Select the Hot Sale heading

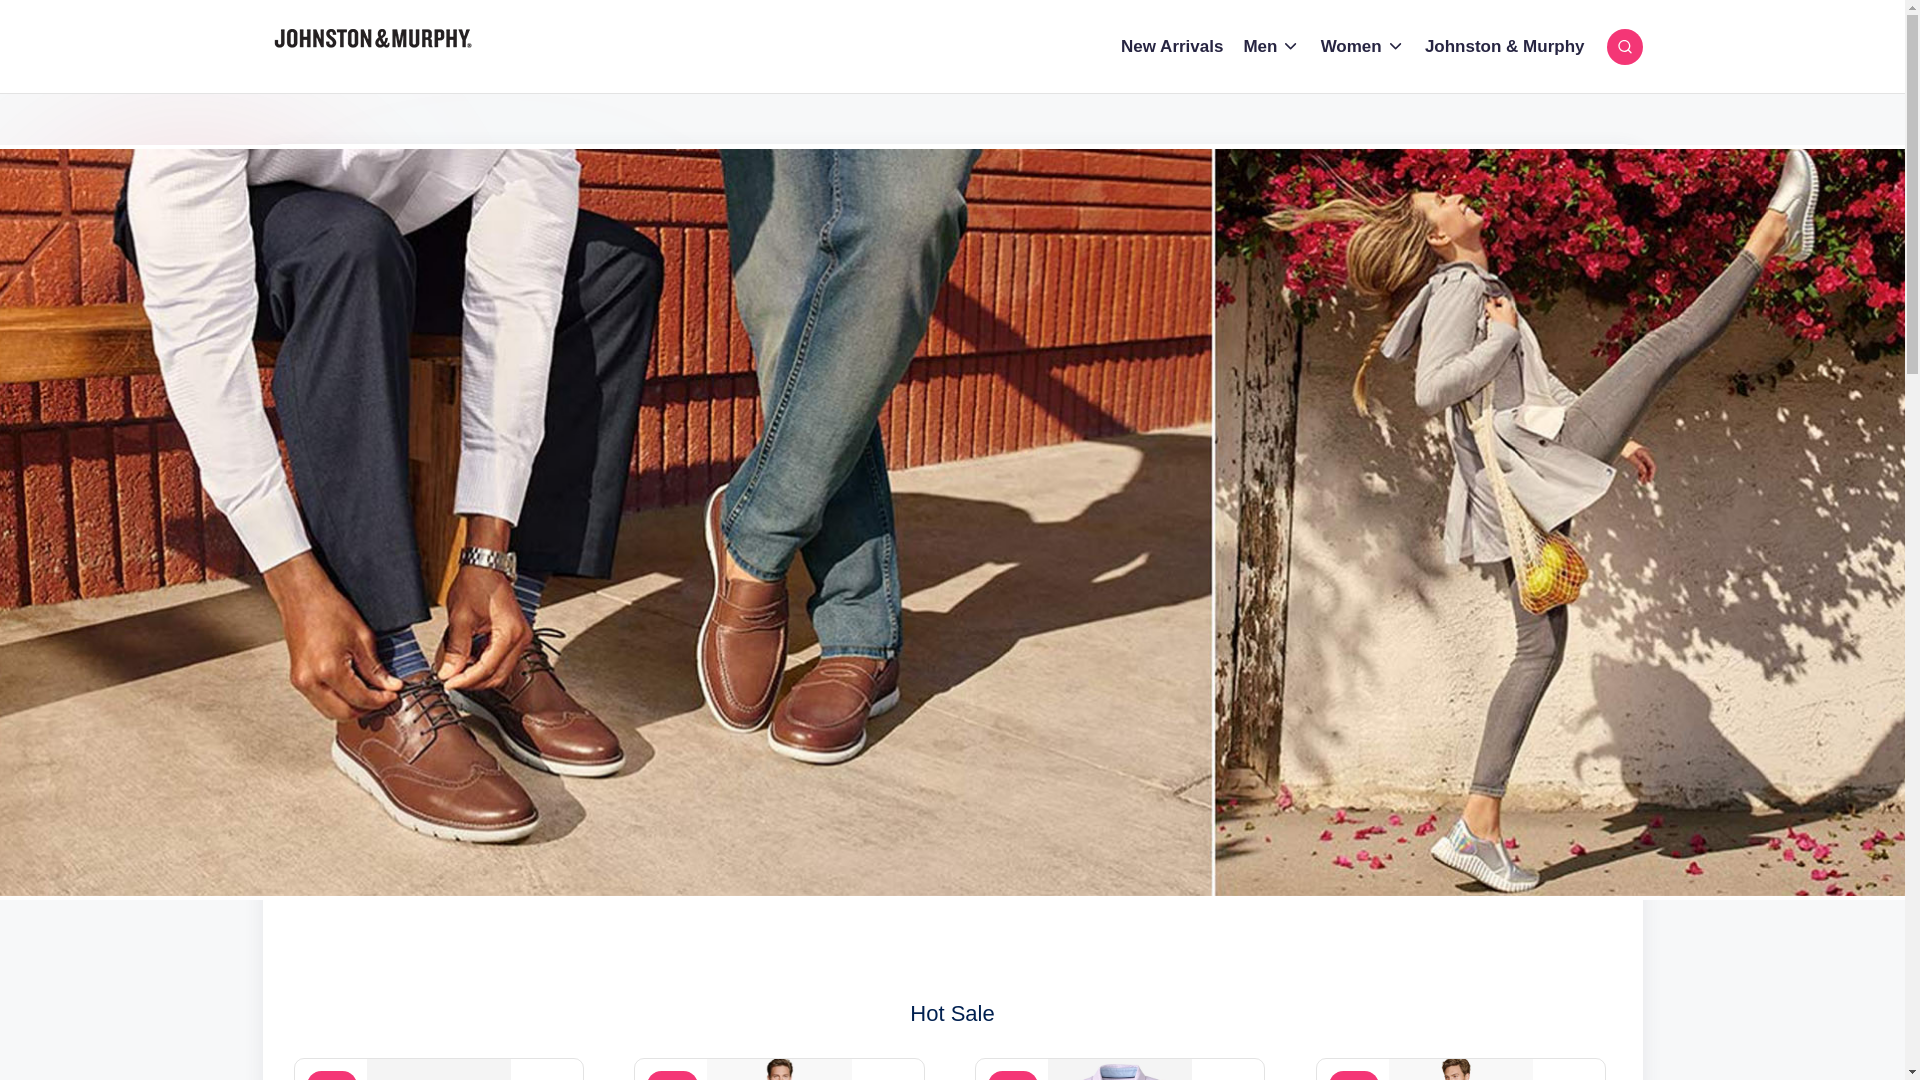[951, 1013]
